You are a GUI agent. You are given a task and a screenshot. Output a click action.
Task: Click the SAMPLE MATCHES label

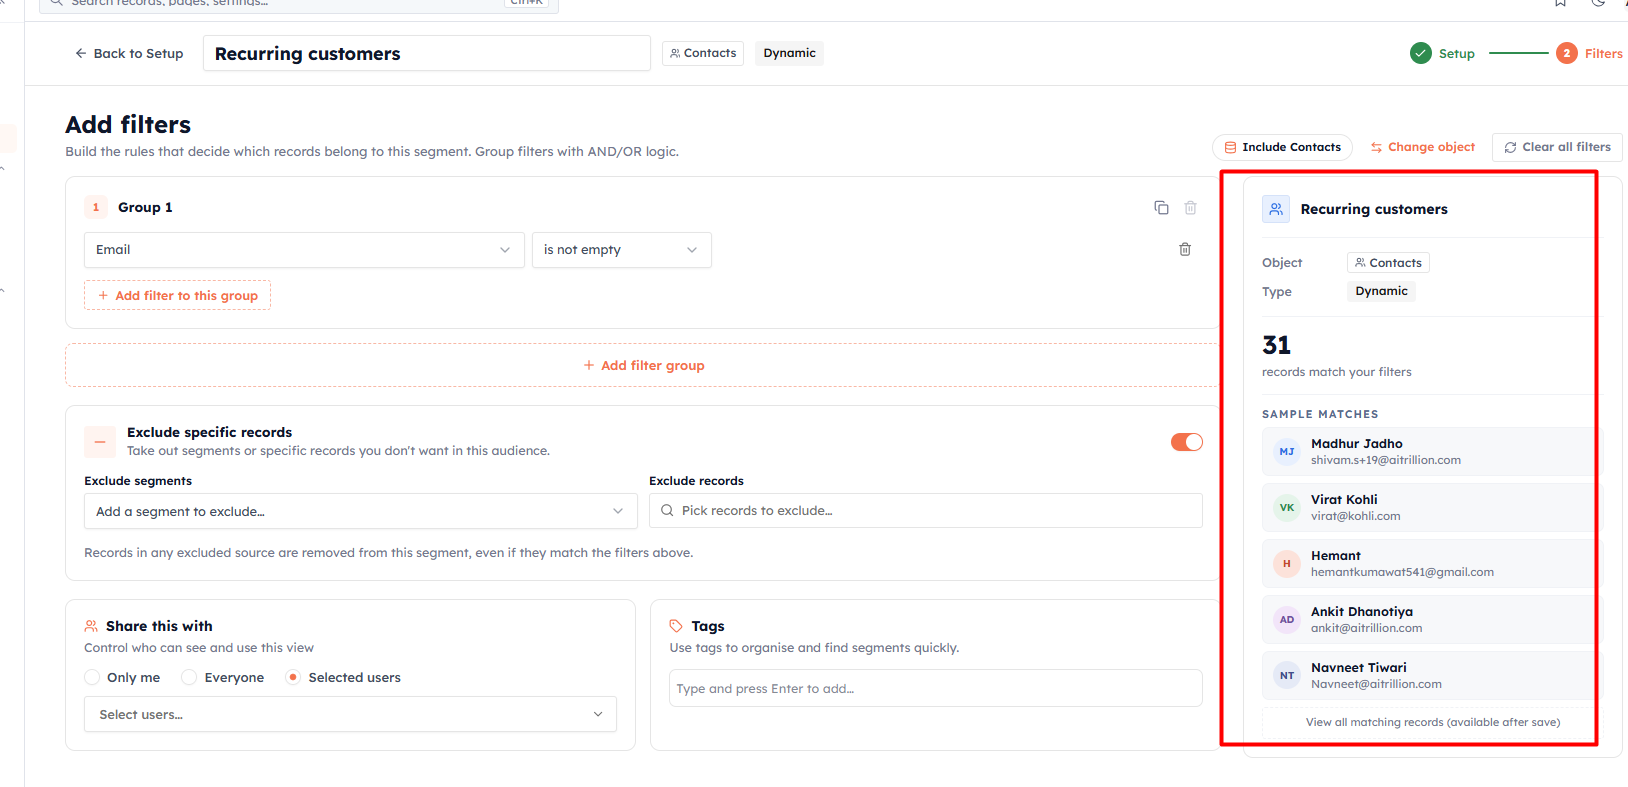click(x=1320, y=414)
